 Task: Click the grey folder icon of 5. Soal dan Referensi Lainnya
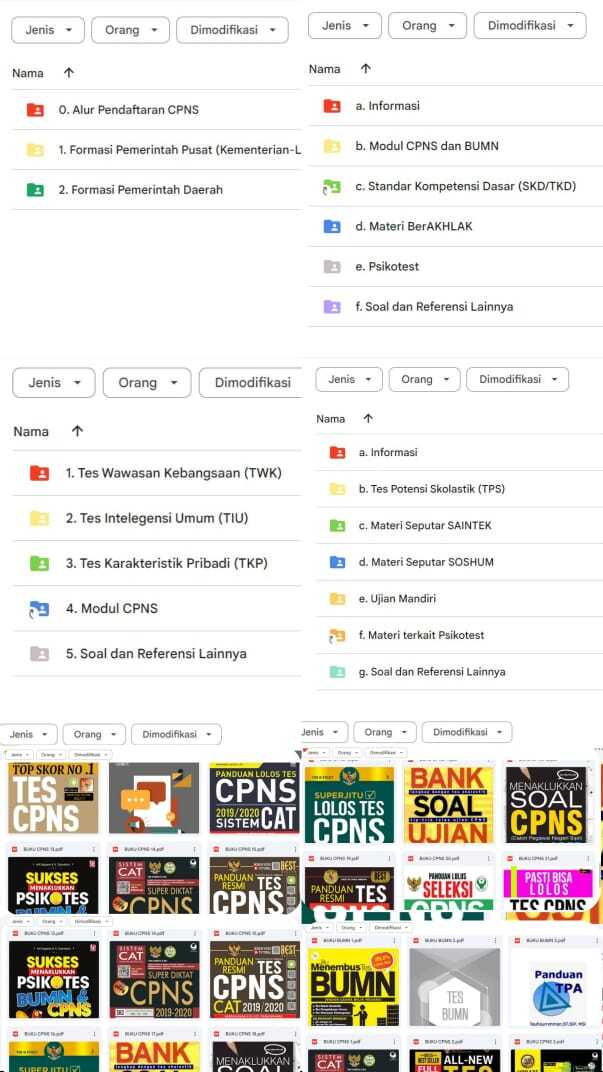pyautogui.click(x=40, y=654)
